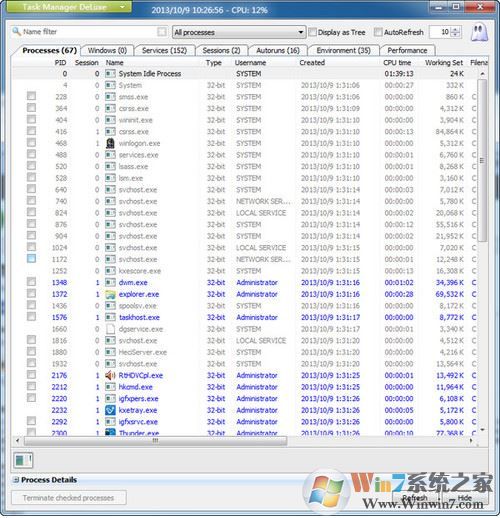Click the scroll up arrow of process list

pos(482,74)
